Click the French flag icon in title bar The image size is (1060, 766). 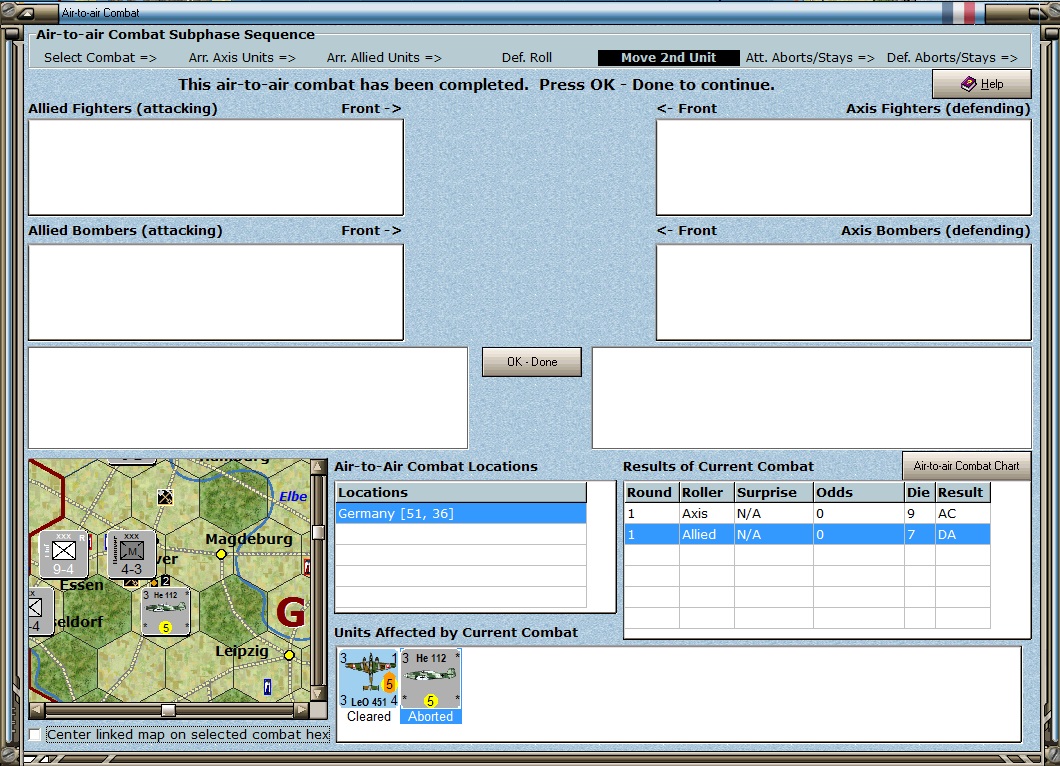click(x=959, y=13)
